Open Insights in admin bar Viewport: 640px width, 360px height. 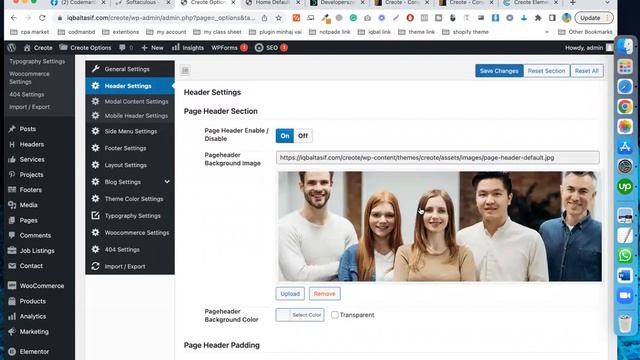click(188, 48)
